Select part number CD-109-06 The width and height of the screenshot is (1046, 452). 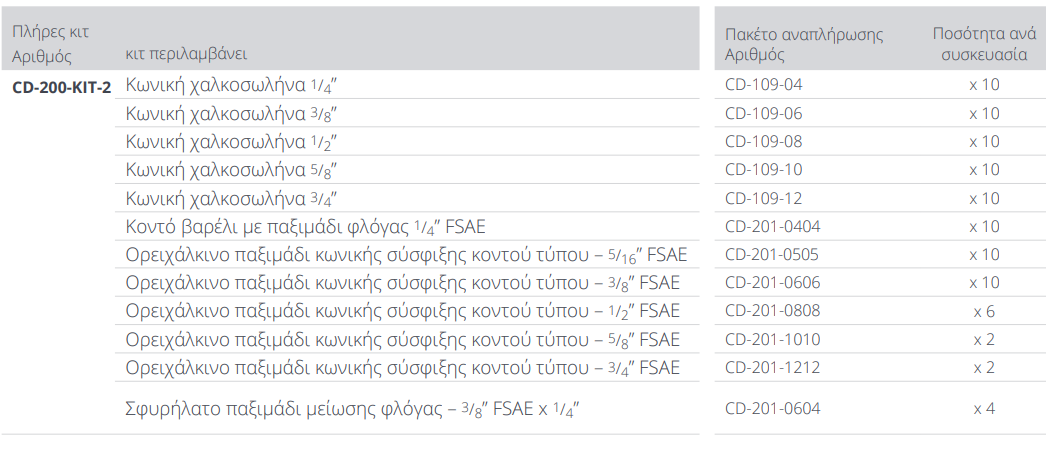(x=763, y=113)
